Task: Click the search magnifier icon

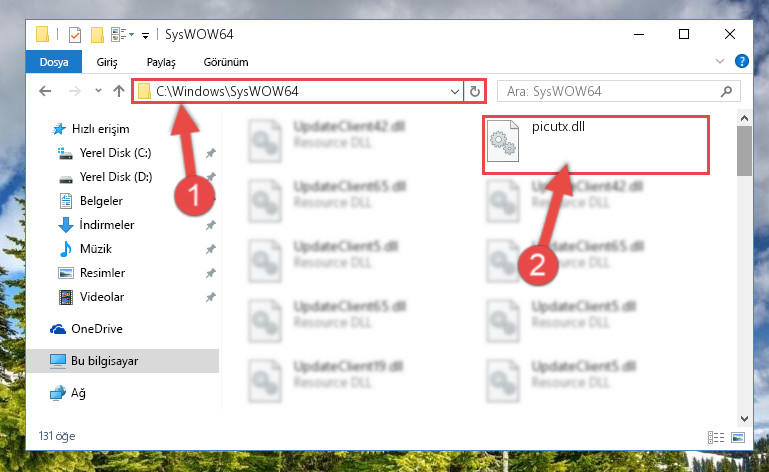Action: (726, 91)
